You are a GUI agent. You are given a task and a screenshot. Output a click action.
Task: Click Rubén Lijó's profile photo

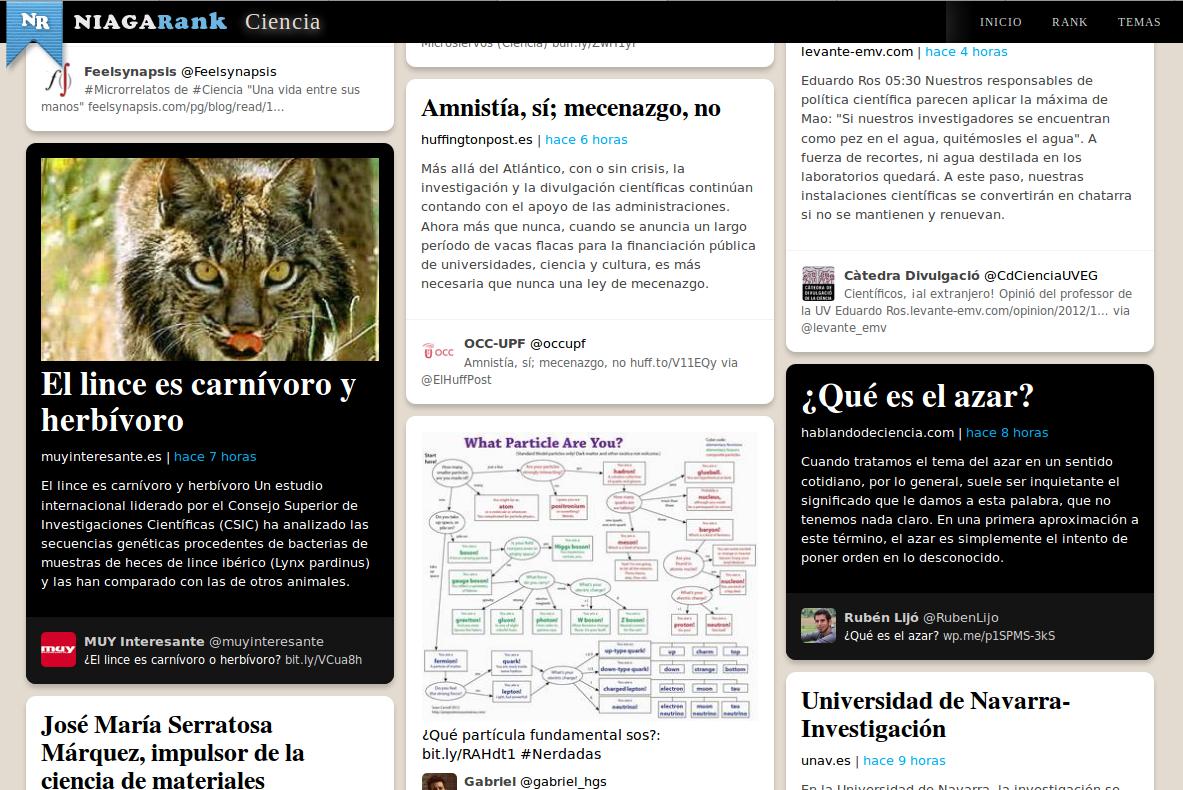(x=818, y=625)
